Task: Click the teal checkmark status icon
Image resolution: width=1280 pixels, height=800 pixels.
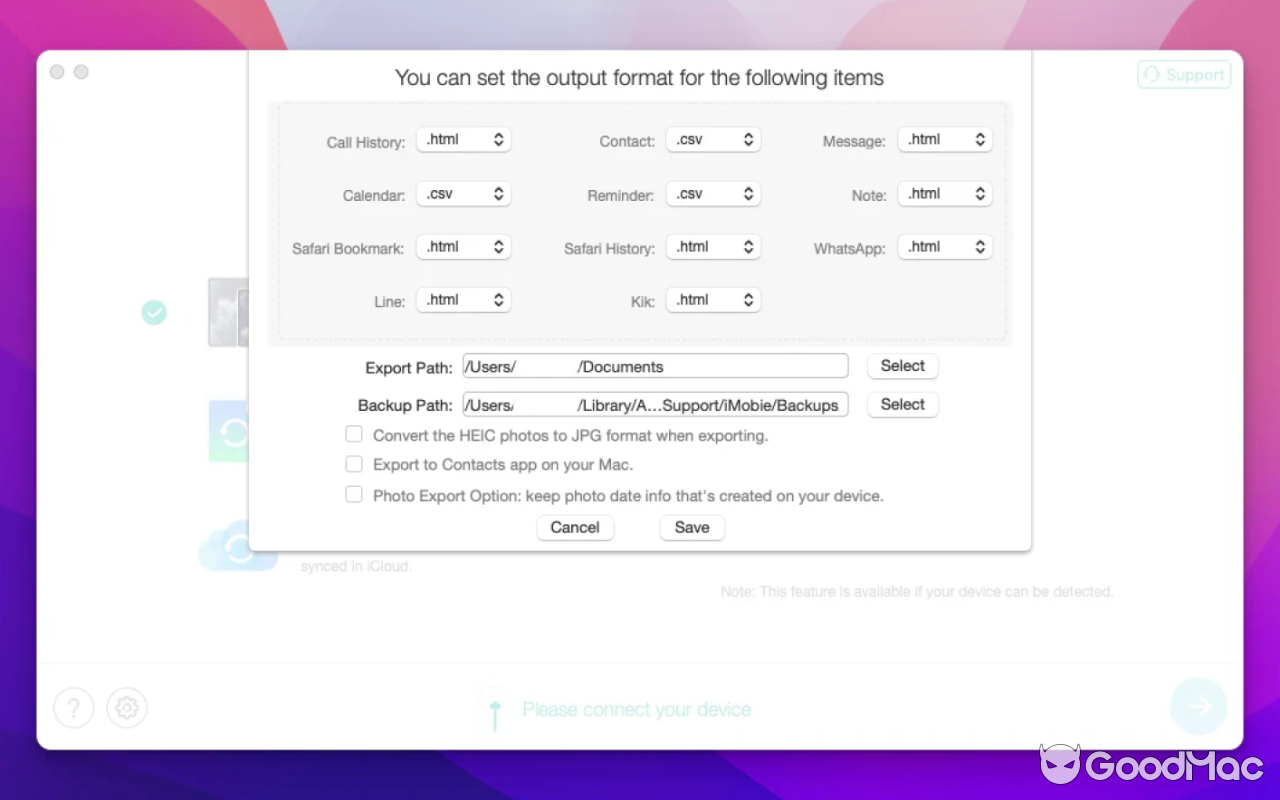Action: click(x=154, y=313)
